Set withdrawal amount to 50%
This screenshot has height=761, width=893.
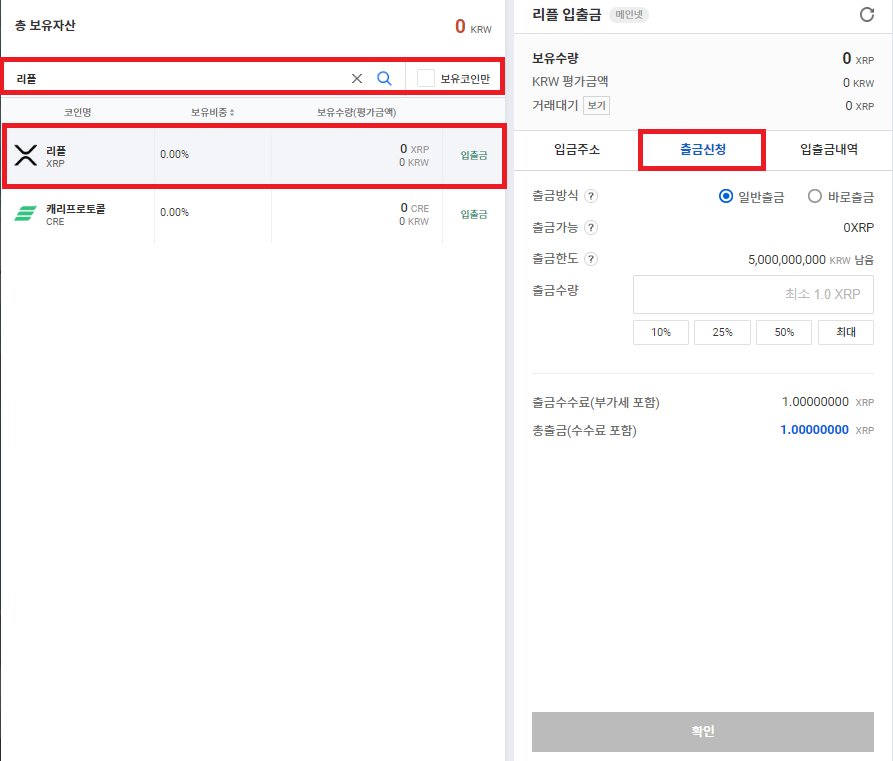[x=784, y=332]
